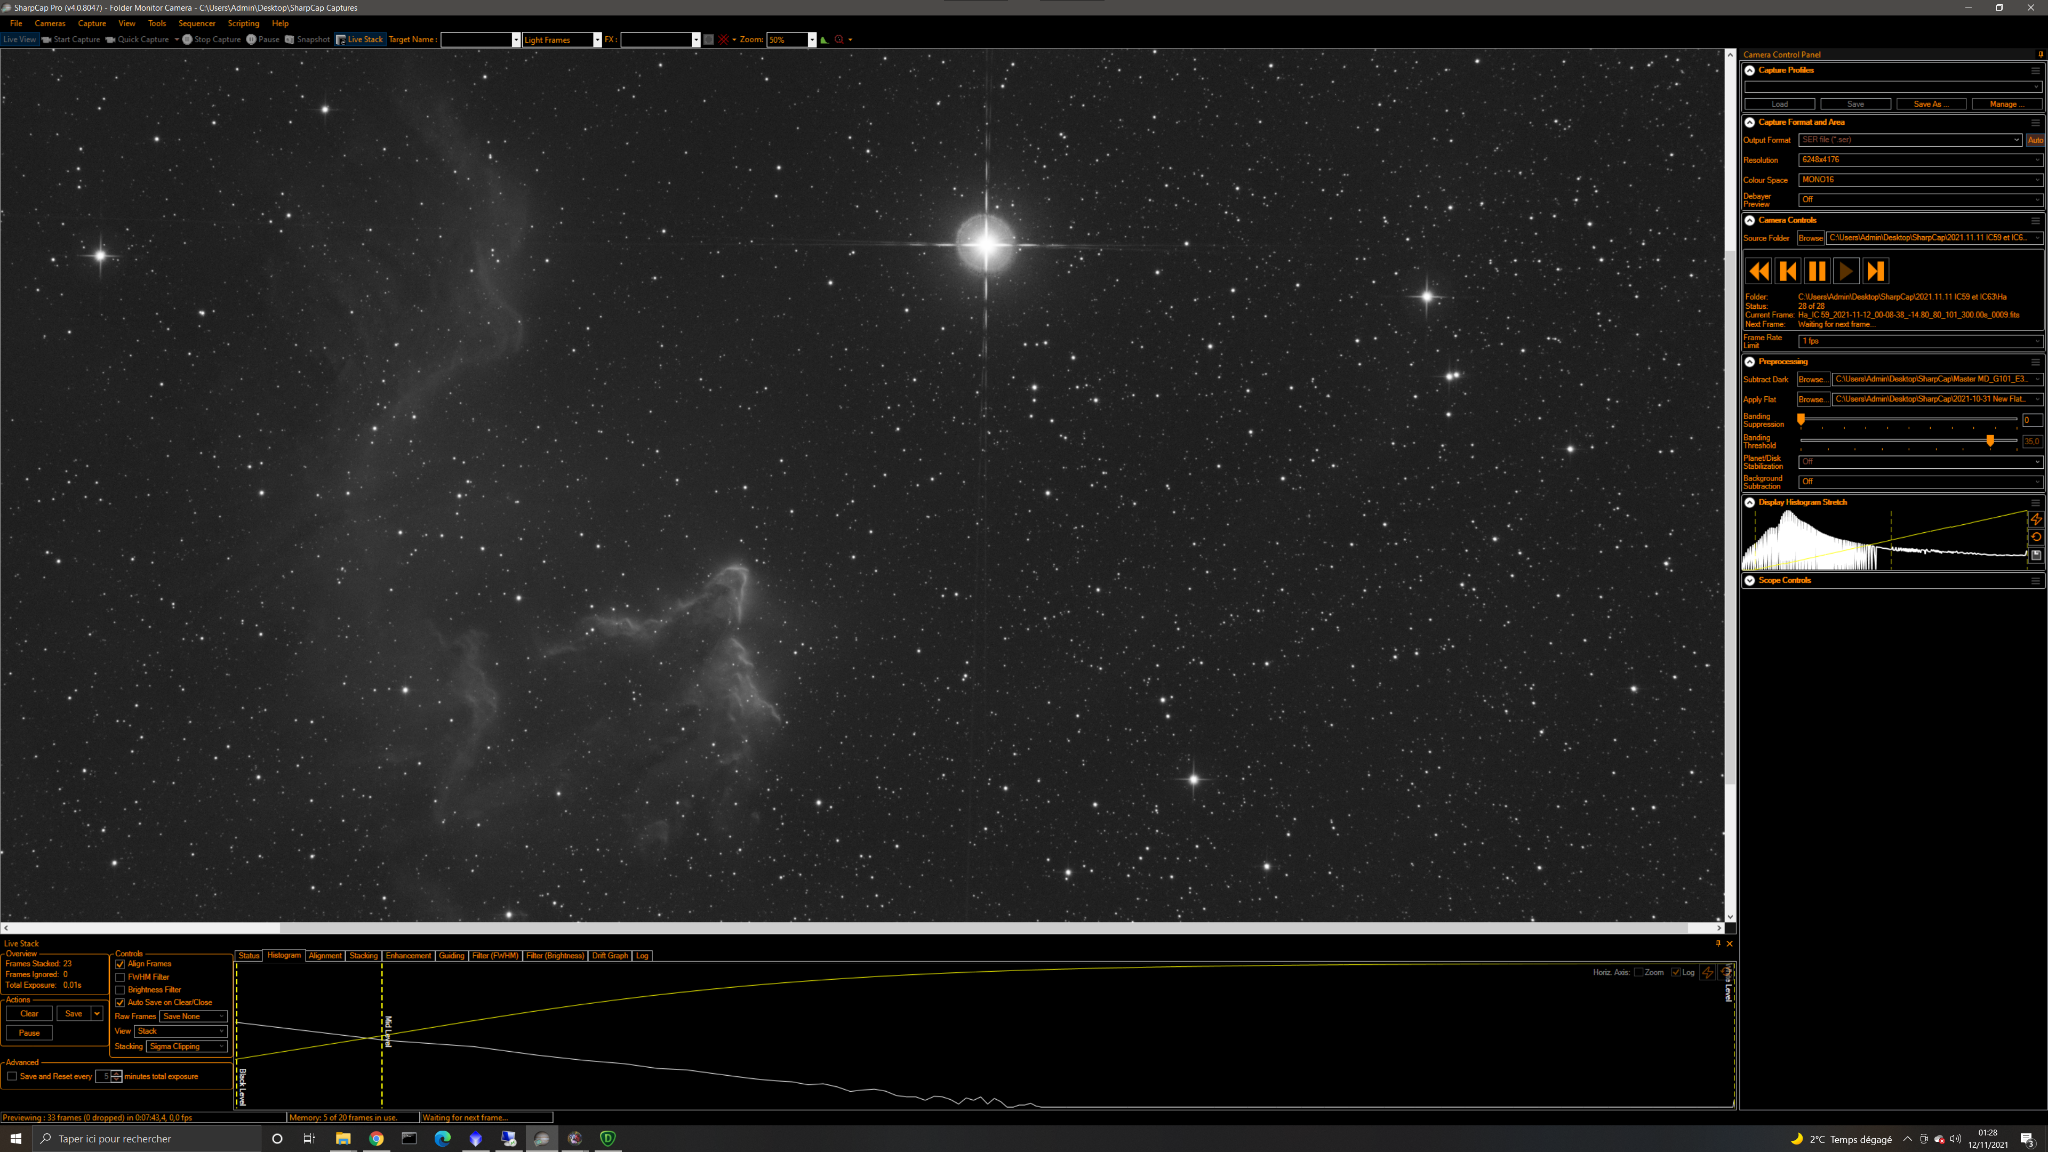Click the Manage button in Capture Profiles
Viewport: 2048px width, 1152px height.
tap(2007, 104)
